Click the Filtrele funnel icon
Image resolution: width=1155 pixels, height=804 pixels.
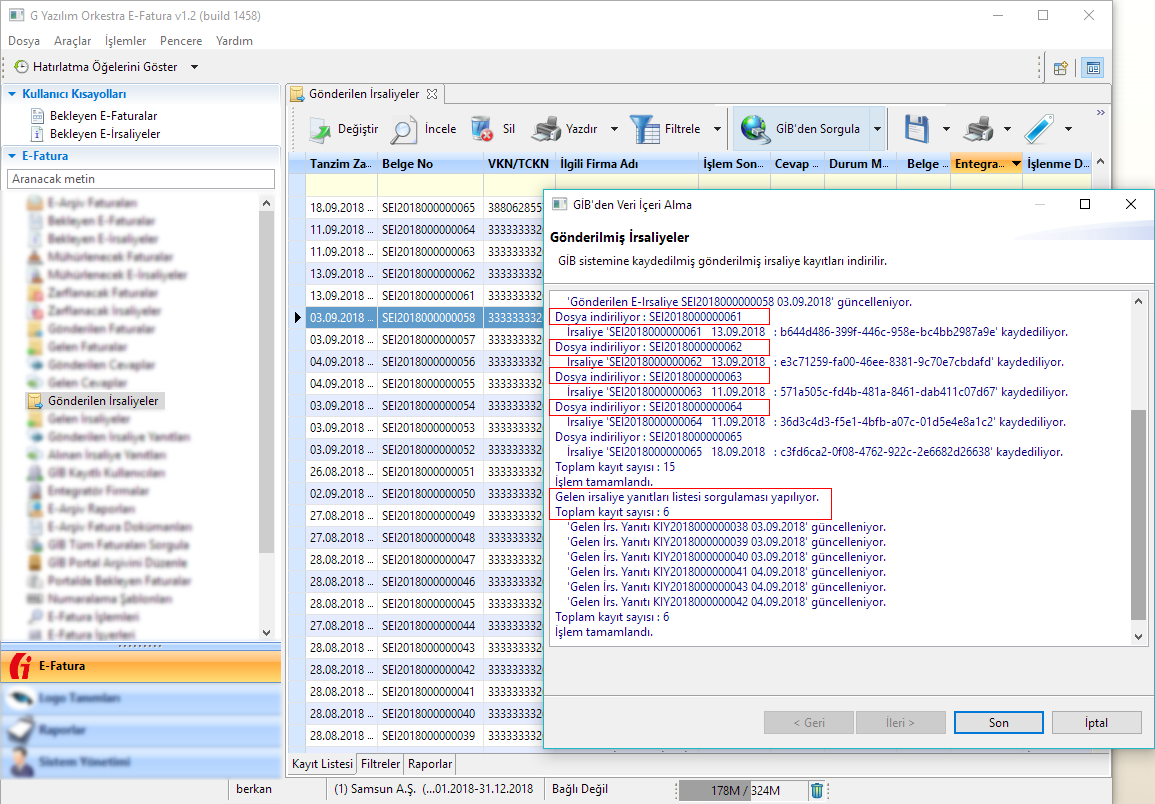(x=644, y=129)
